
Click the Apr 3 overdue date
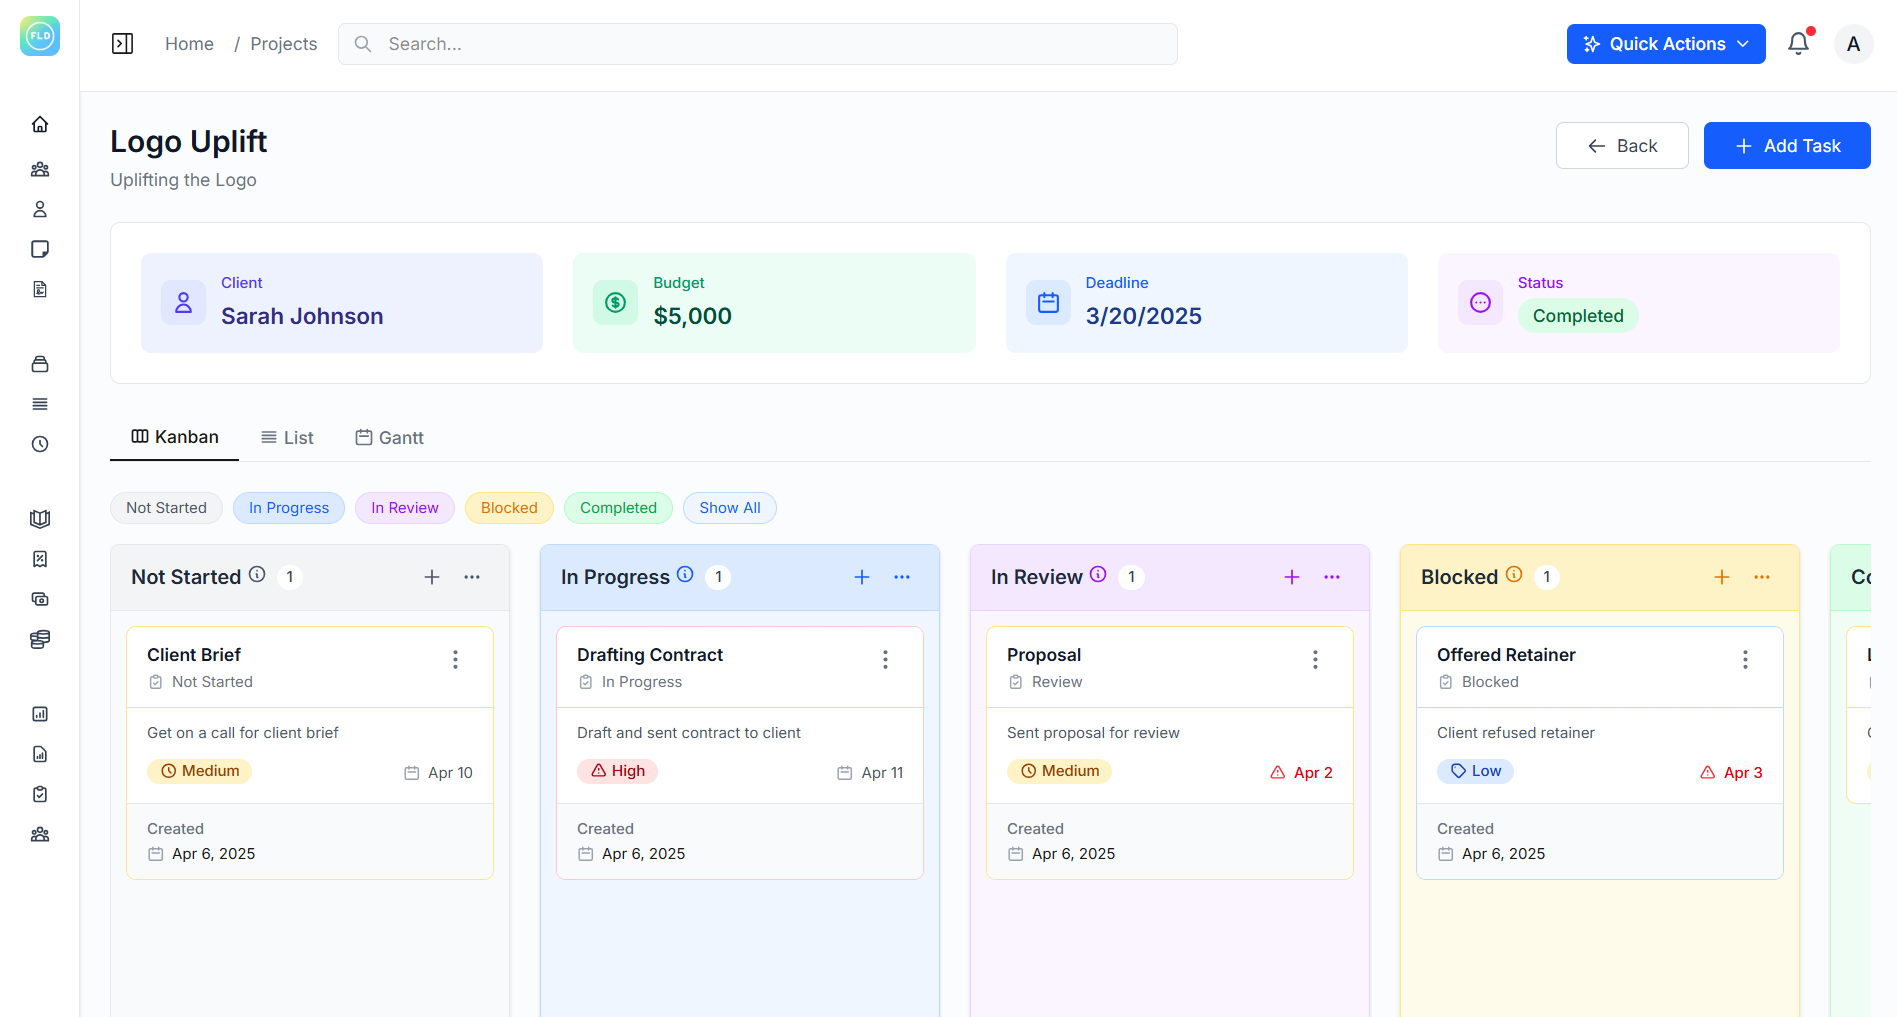click(1731, 773)
